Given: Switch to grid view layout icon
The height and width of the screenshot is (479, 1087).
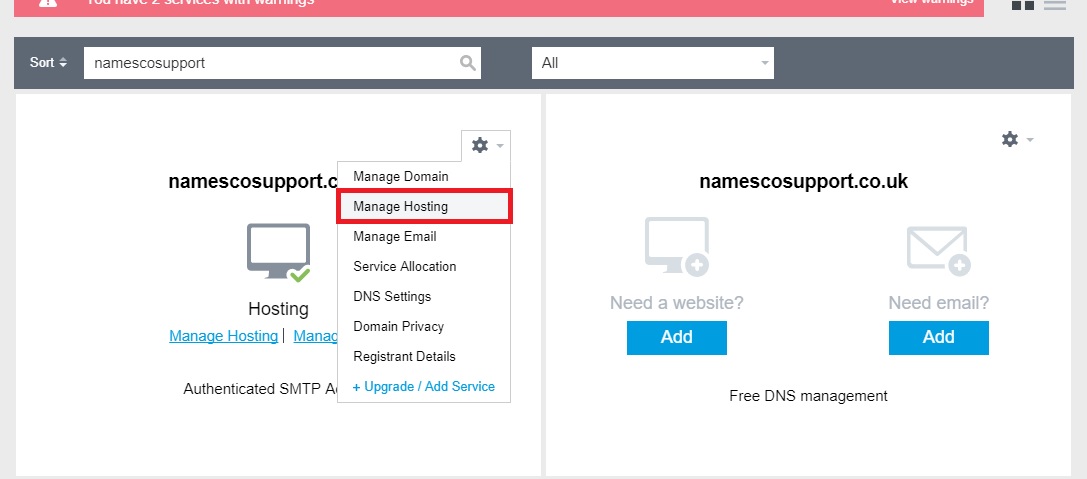Looking at the screenshot, I should 1023,5.
